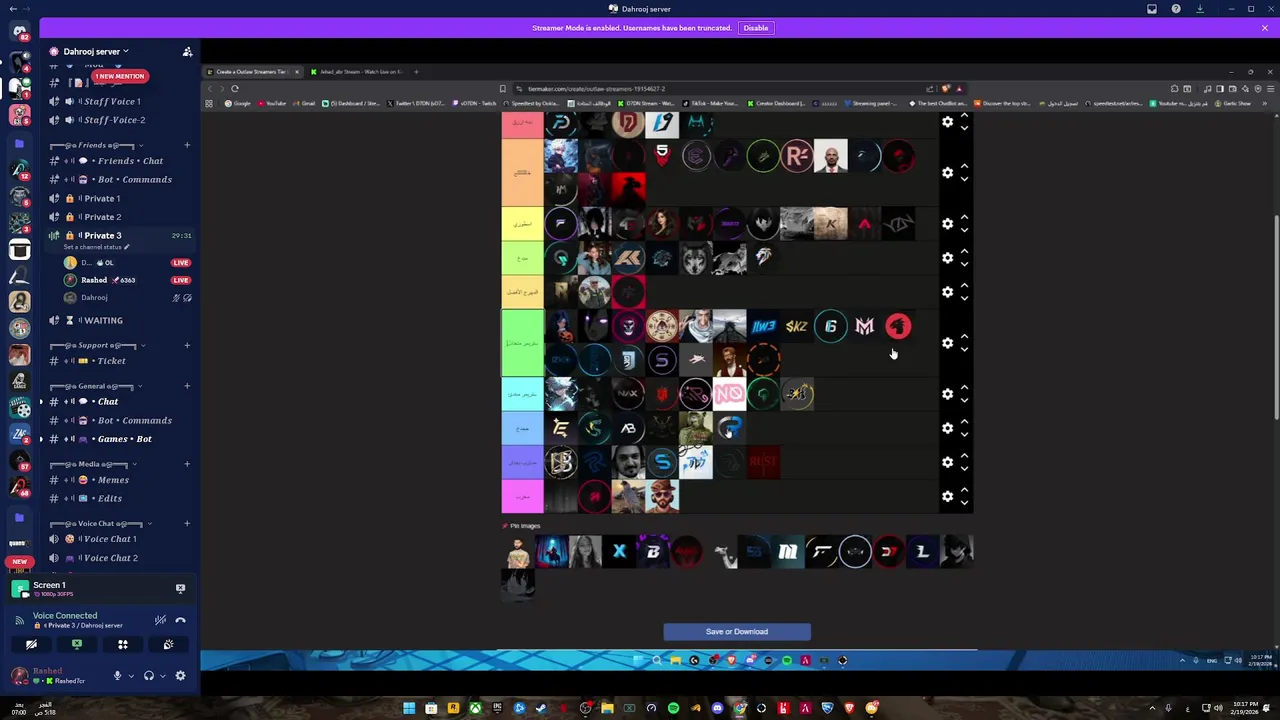Select the pink NO streamer thumbnail

729,394
